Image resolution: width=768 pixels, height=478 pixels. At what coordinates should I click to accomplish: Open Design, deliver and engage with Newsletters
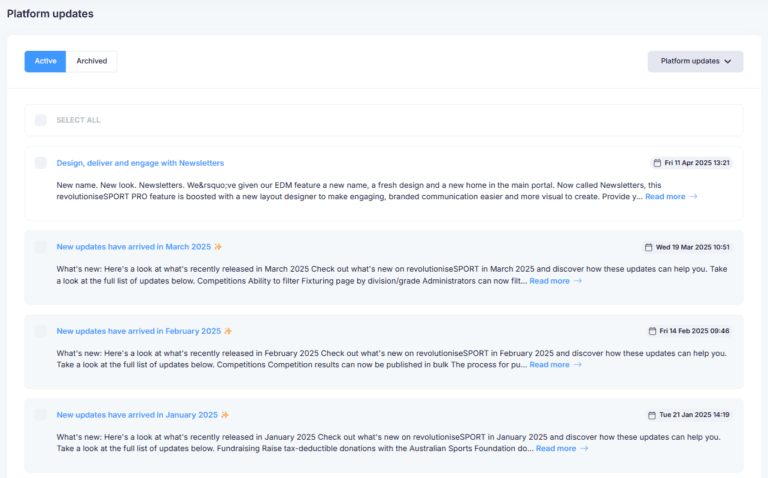[140, 163]
